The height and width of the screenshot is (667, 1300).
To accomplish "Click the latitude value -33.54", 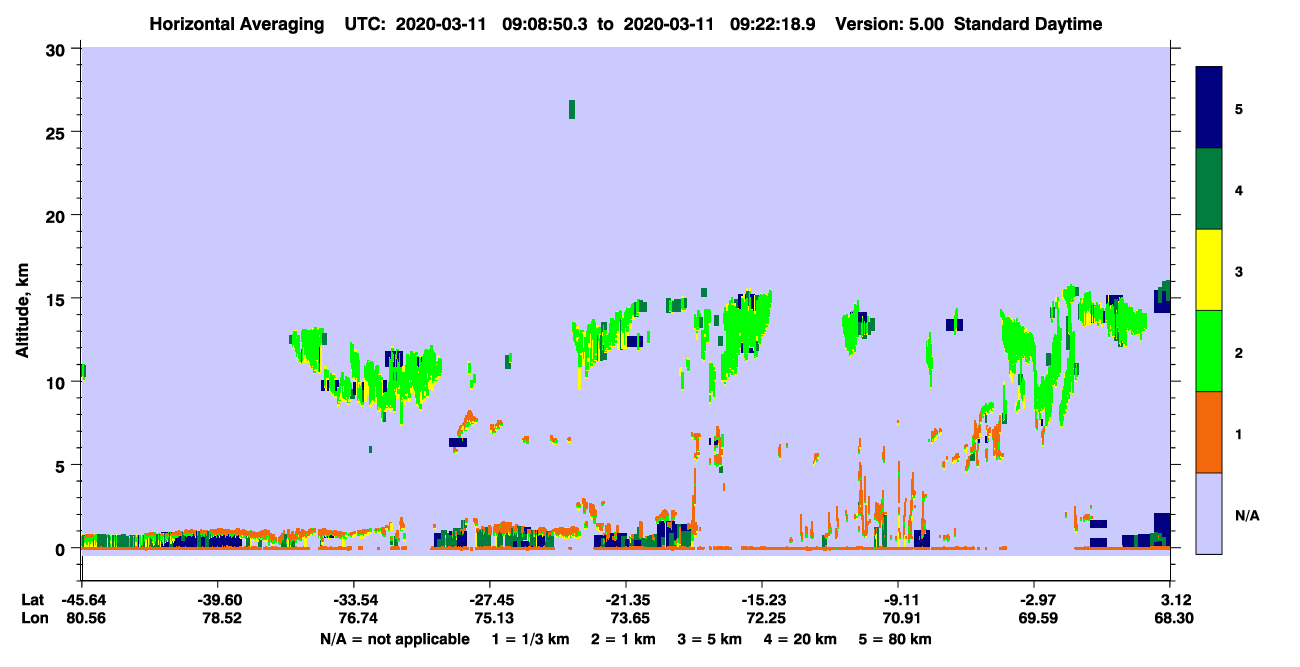I will (x=353, y=600).
